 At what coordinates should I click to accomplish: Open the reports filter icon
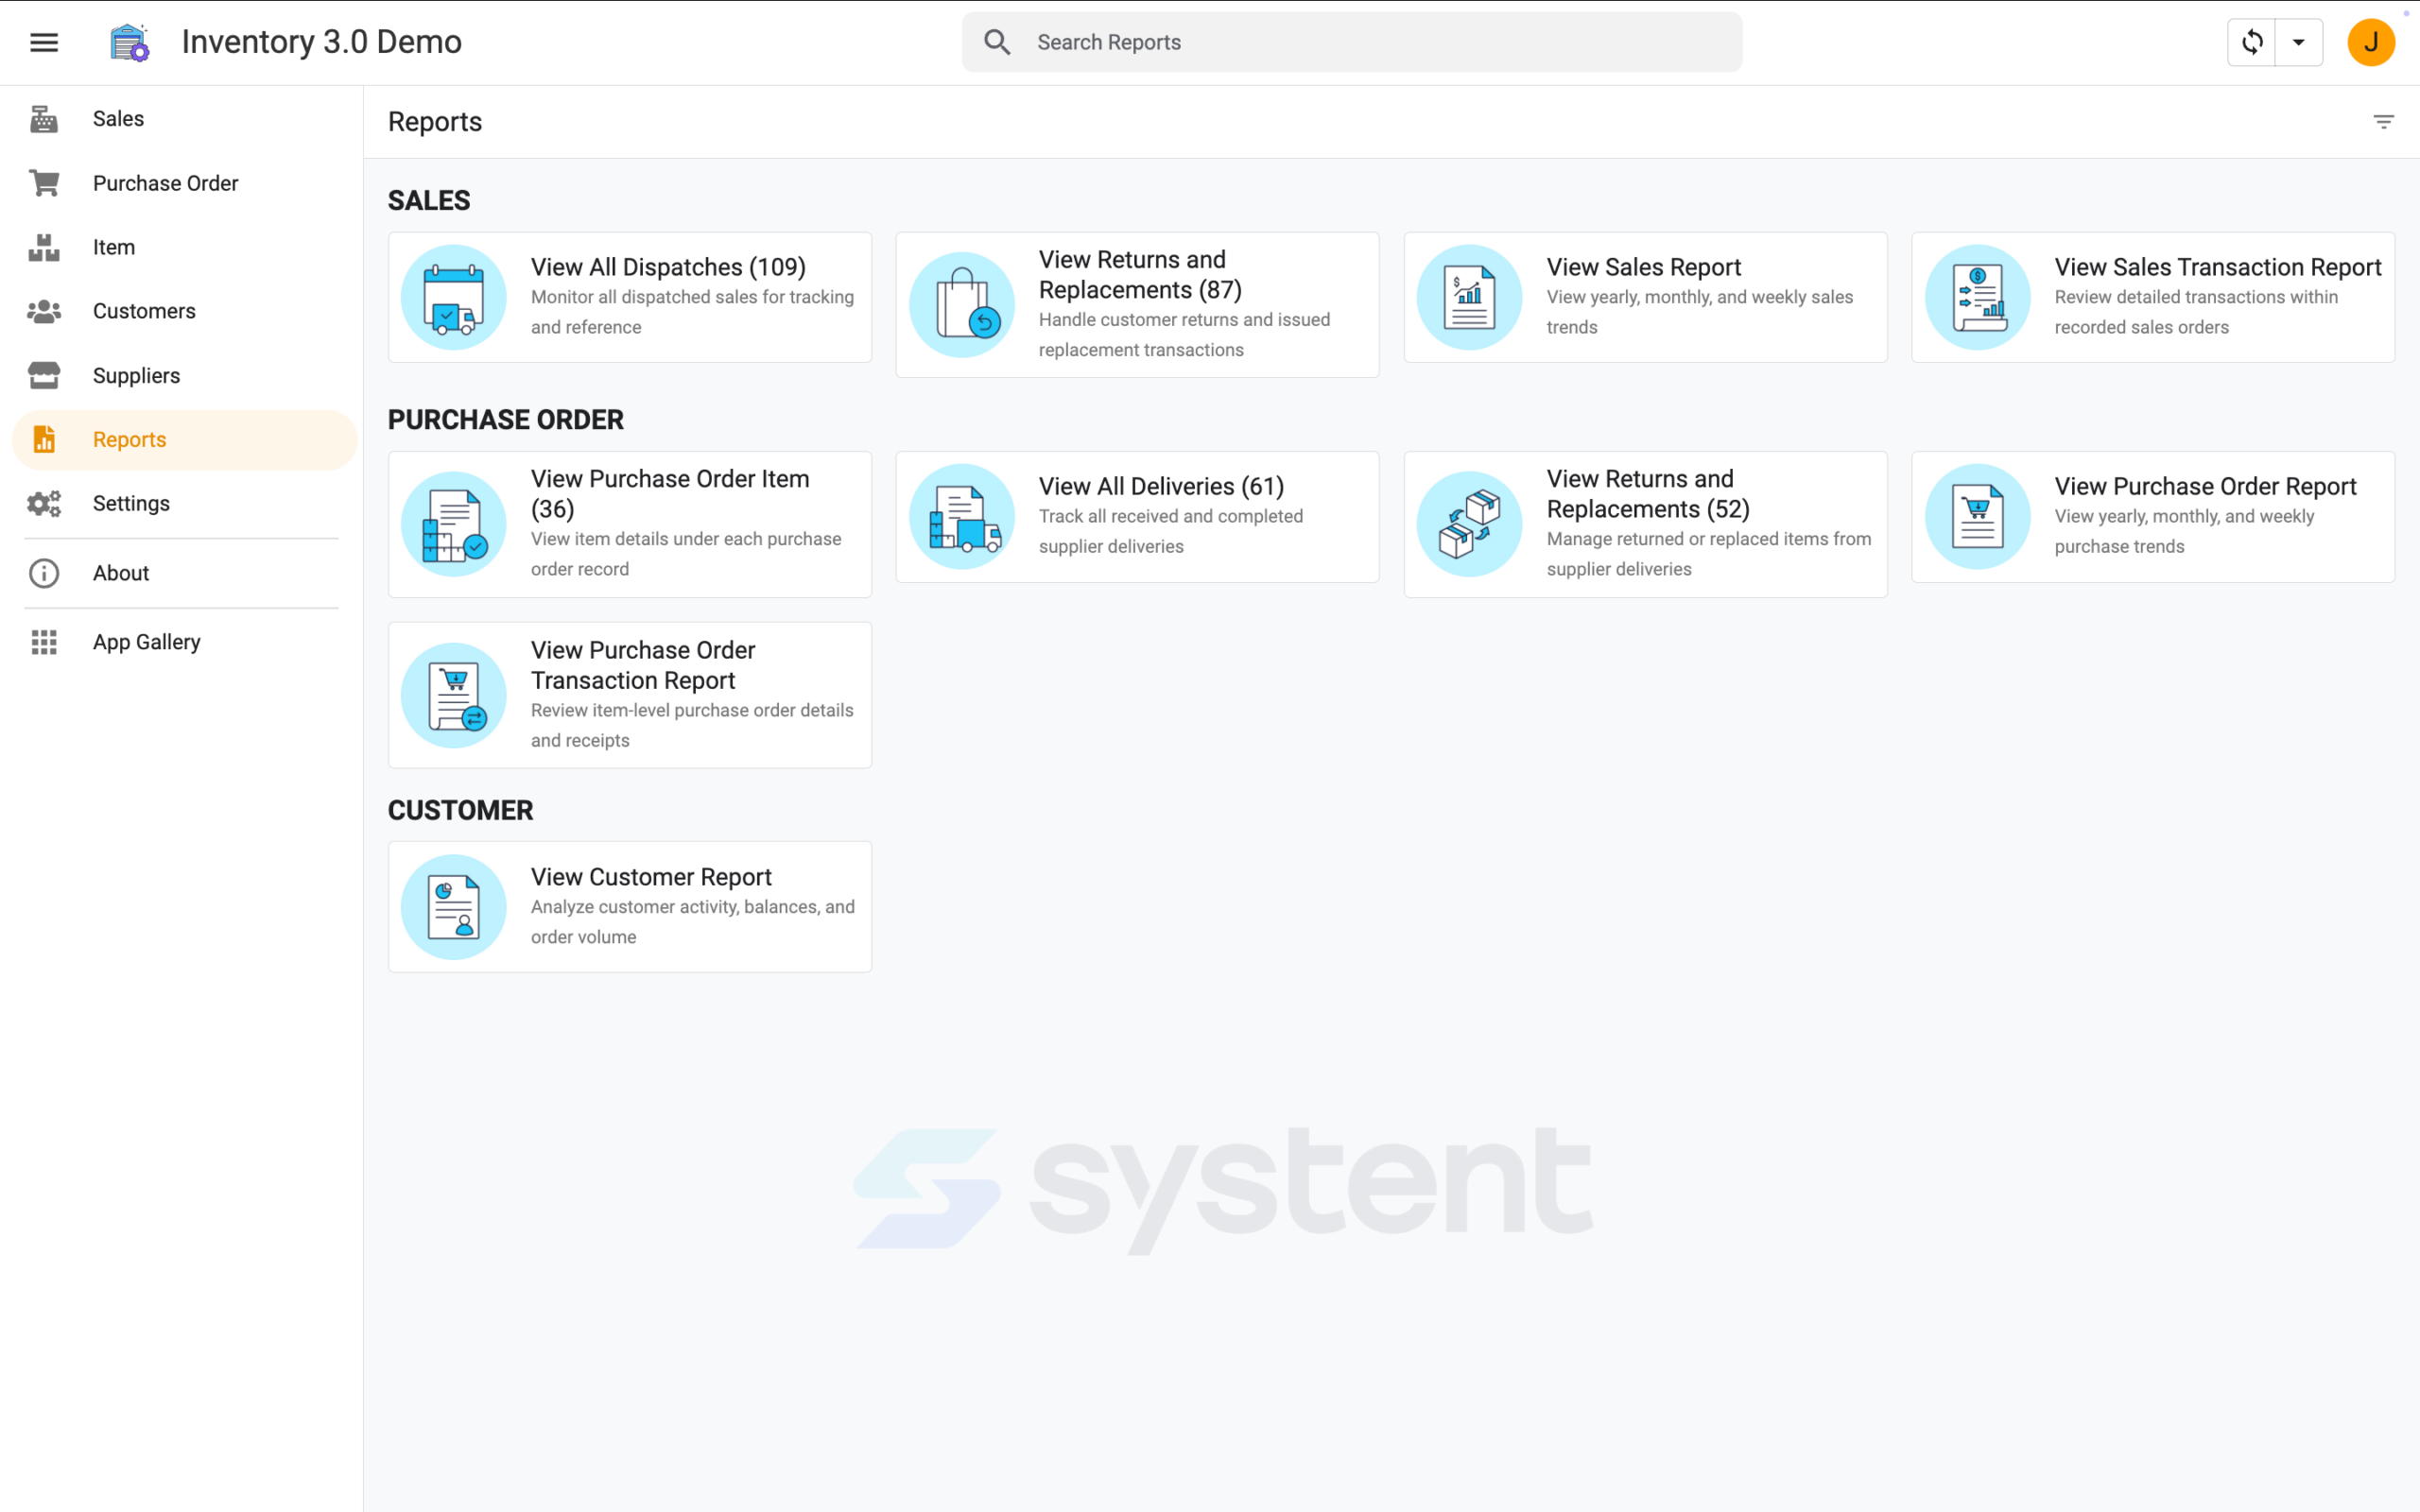click(2383, 122)
